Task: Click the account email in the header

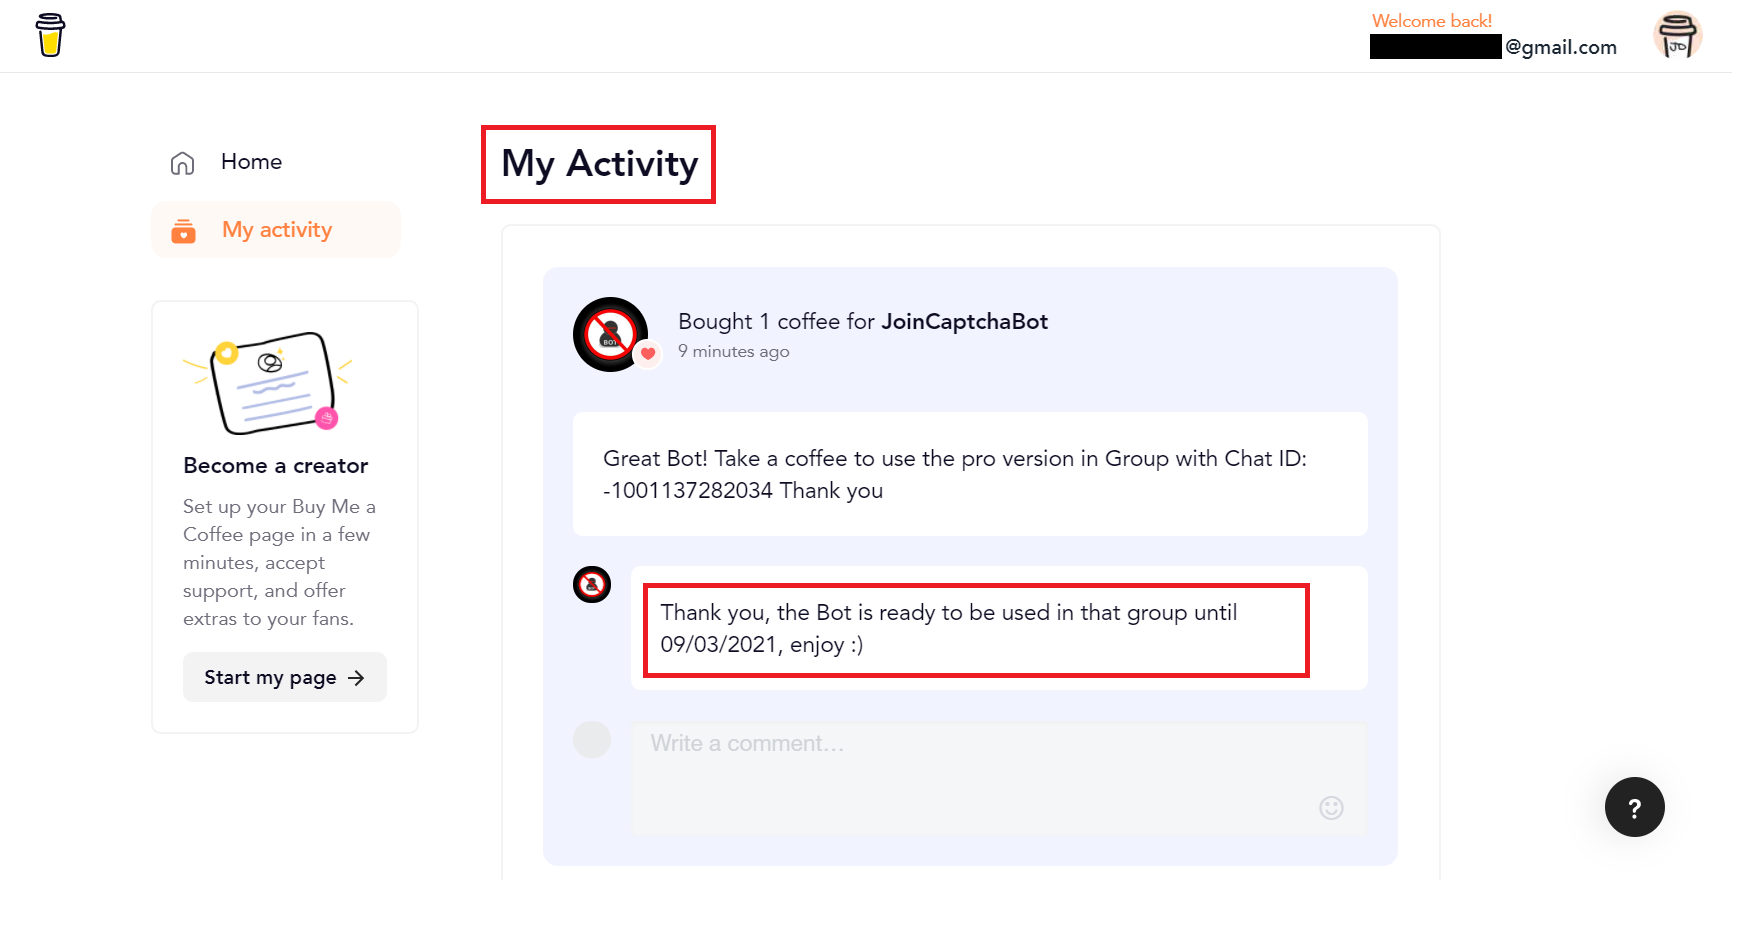Action: pyautogui.click(x=1560, y=47)
